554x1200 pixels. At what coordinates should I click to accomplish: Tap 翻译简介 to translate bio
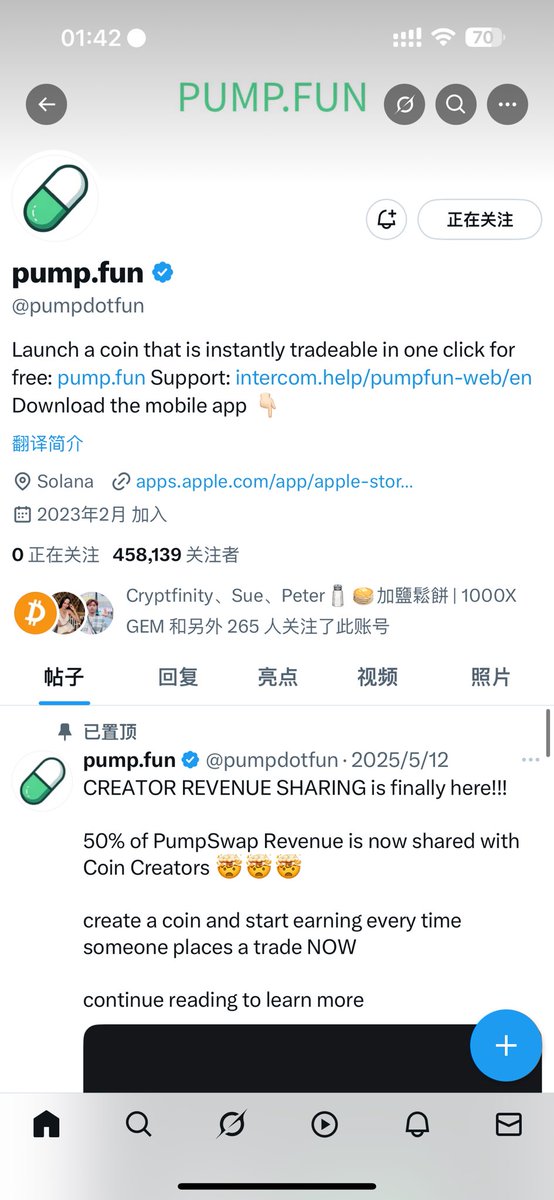(x=48, y=443)
